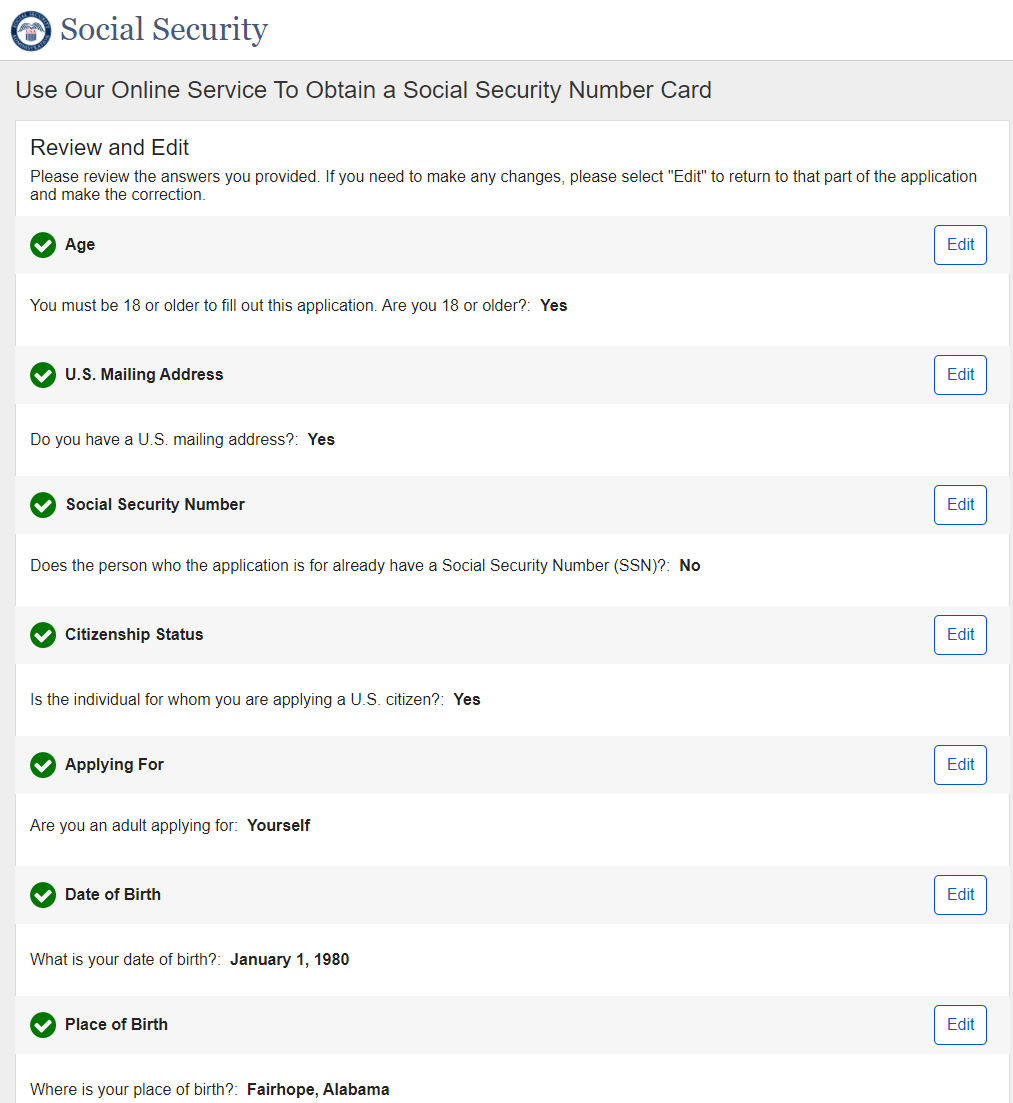Viewport: 1013px width, 1103px height.
Task: Select the Review and Edit heading
Action: 110,148
